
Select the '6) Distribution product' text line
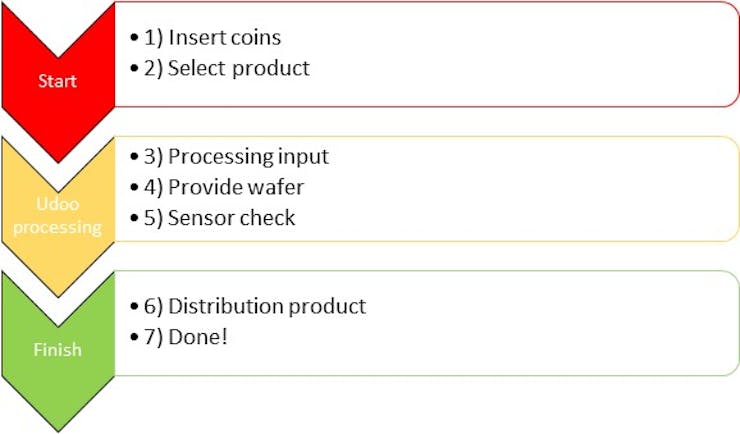[x=255, y=306]
